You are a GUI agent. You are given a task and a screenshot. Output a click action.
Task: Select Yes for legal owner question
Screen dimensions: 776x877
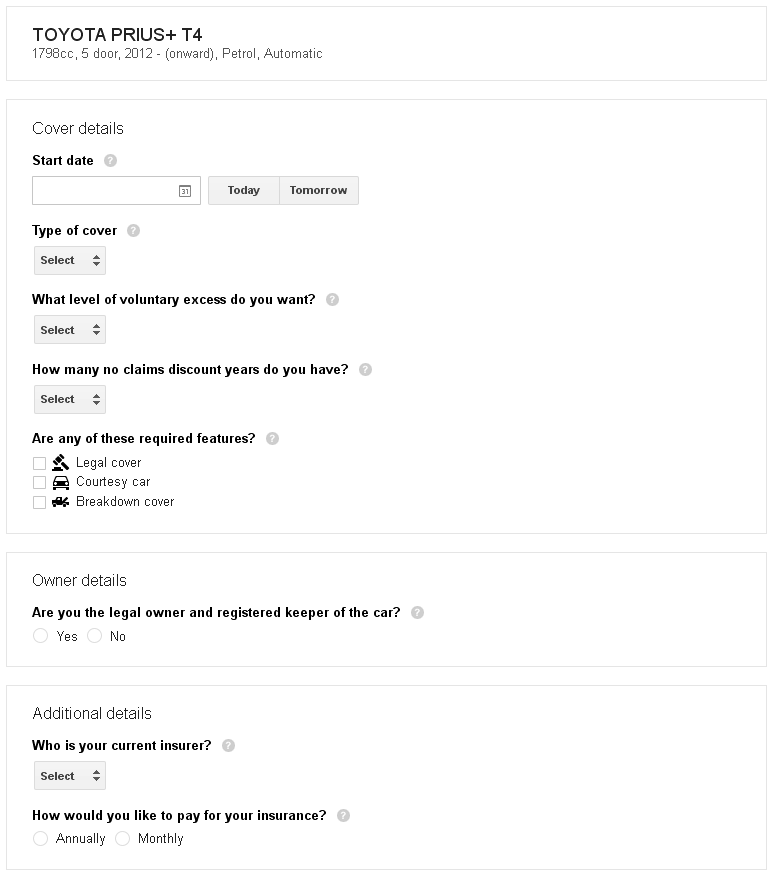click(40, 636)
